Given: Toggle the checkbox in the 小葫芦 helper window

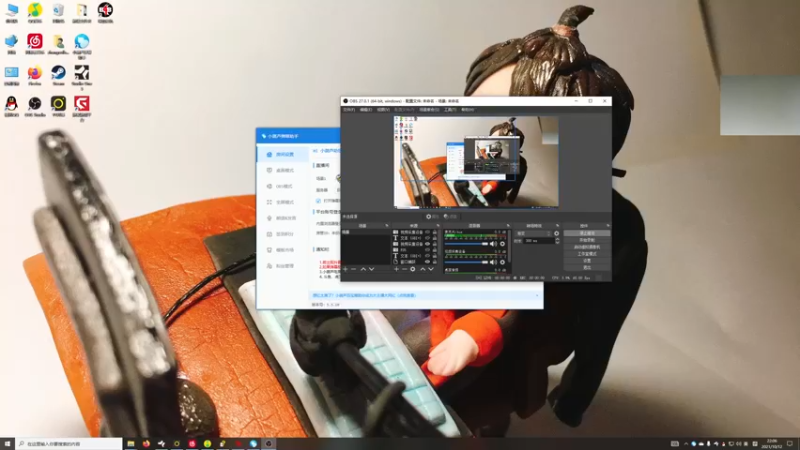Looking at the screenshot, I should (x=318, y=201).
